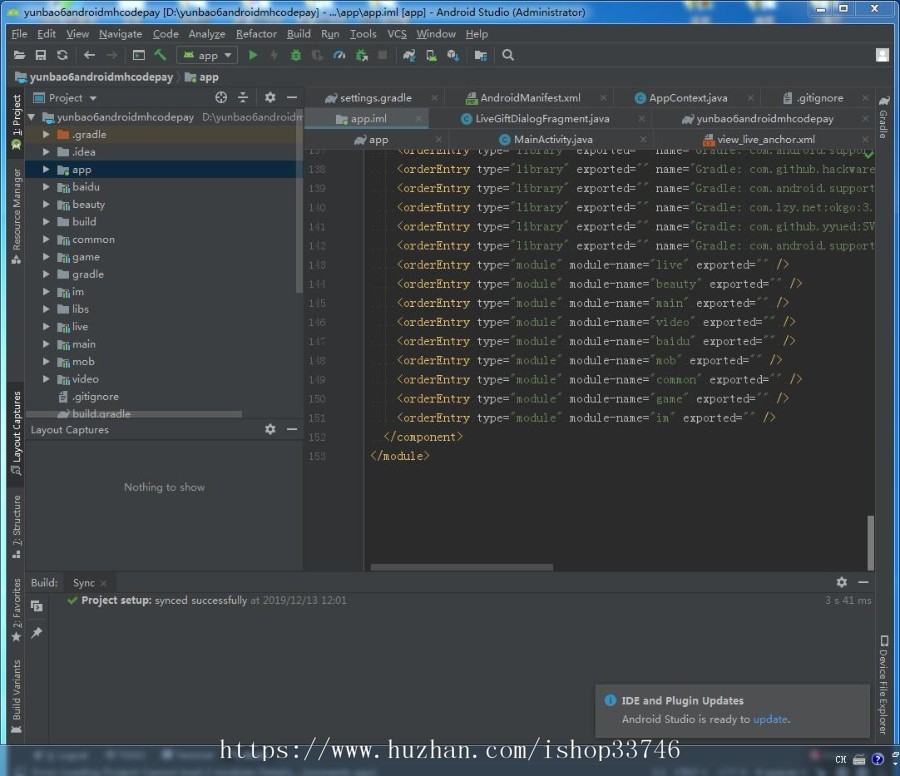900x776 pixels.
Task: Close the Sync tab in Build panel
Action: 104,583
